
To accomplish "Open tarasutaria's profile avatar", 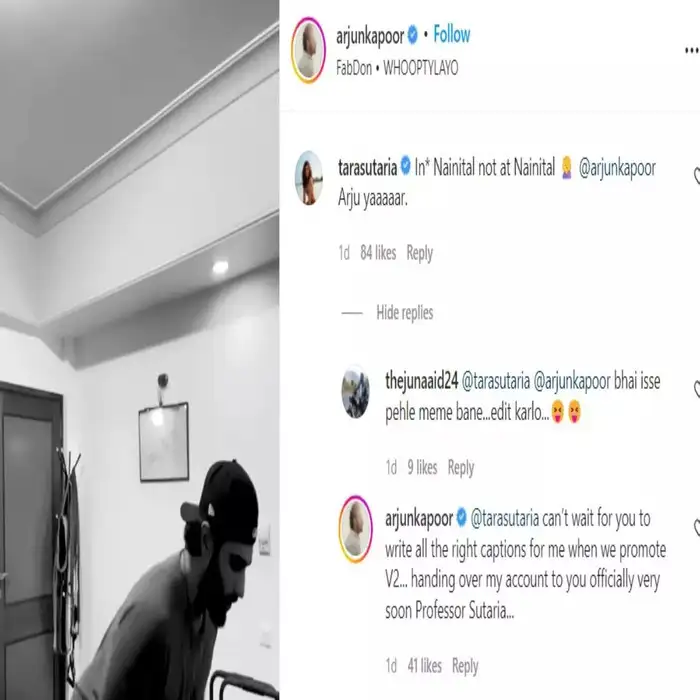I will [x=309, y=178].
